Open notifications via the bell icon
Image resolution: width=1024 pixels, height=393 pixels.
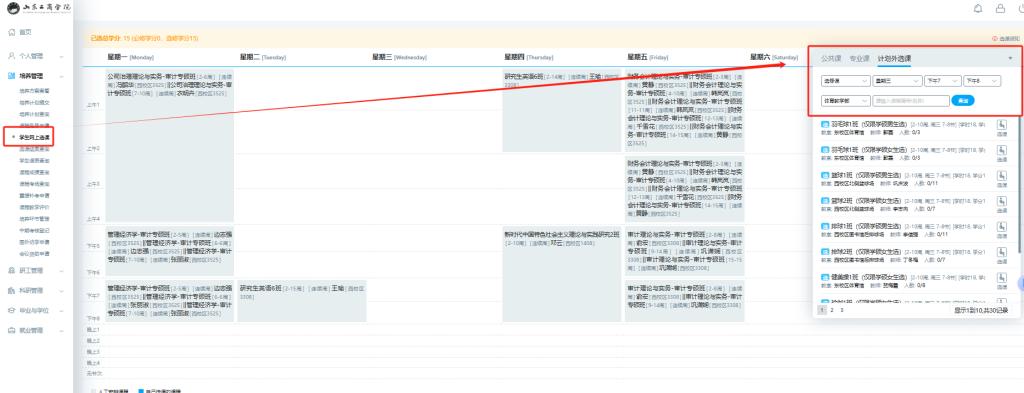(x=978, y=8)
